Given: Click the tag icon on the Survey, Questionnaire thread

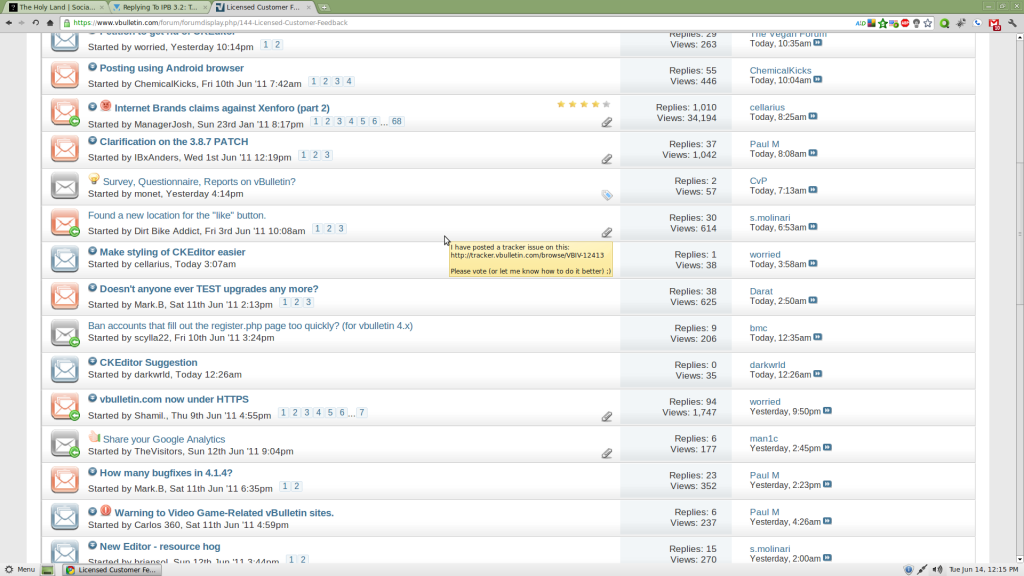Looking at the screenshot, I should 607,195.
